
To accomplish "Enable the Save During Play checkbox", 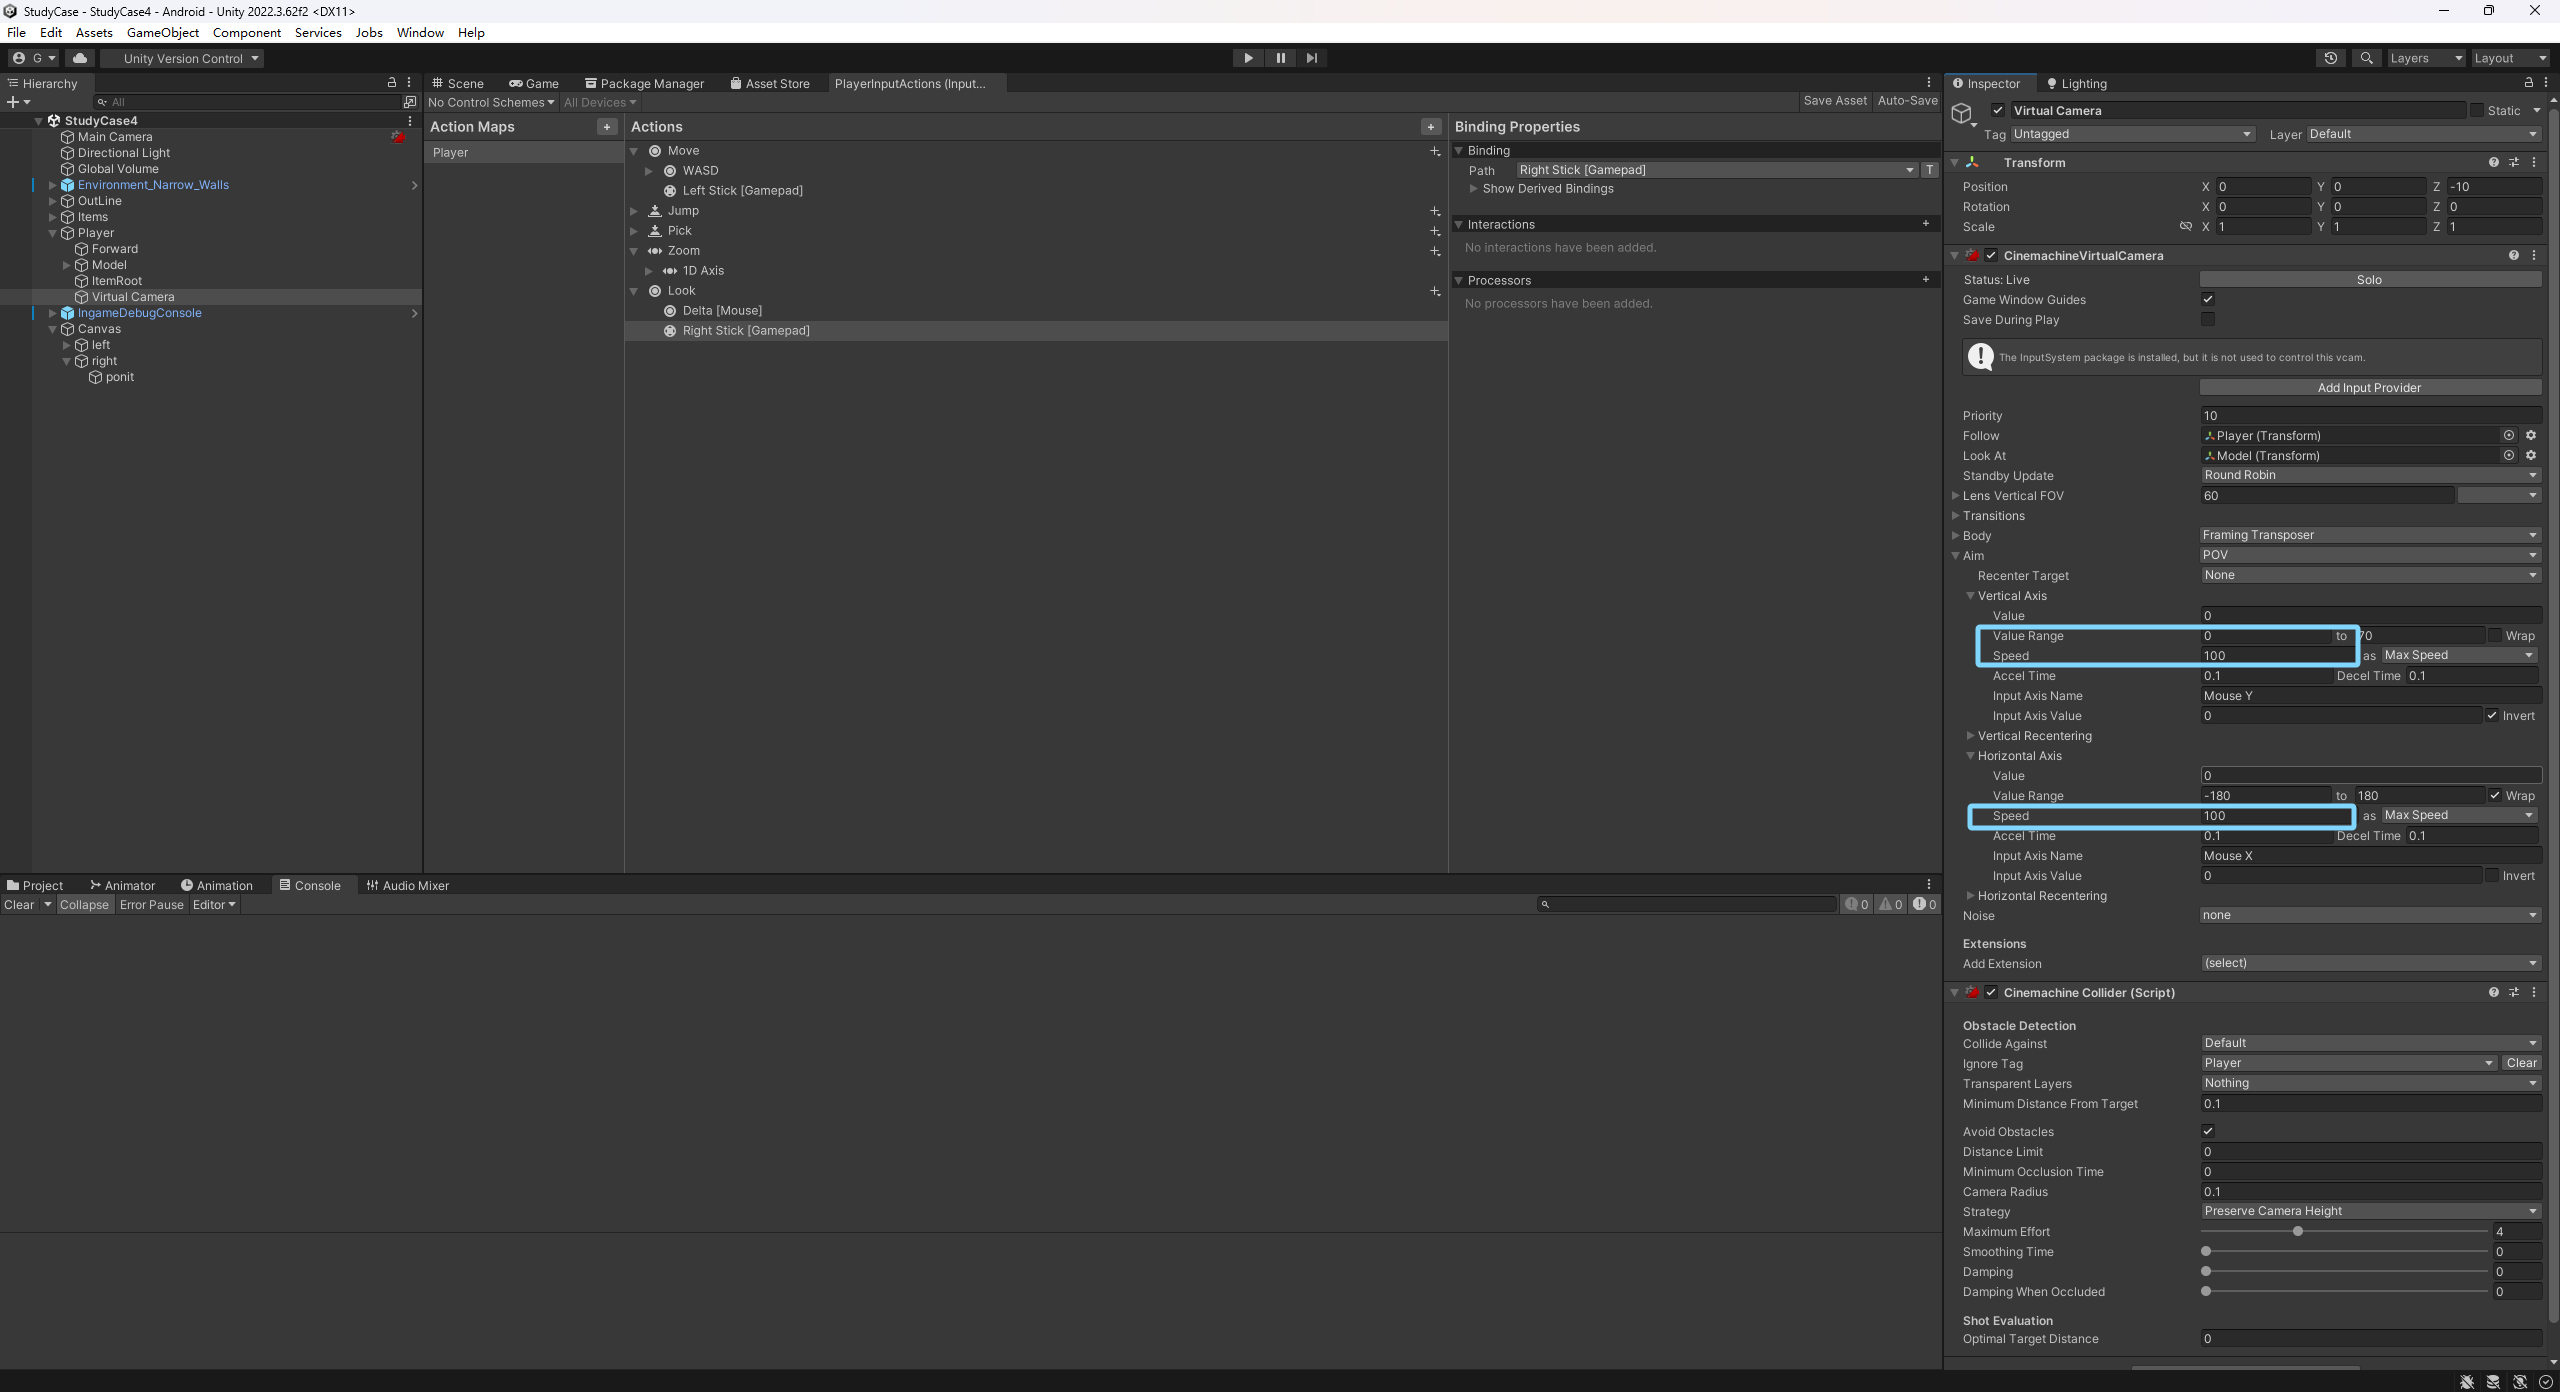I will [2208, 319].
